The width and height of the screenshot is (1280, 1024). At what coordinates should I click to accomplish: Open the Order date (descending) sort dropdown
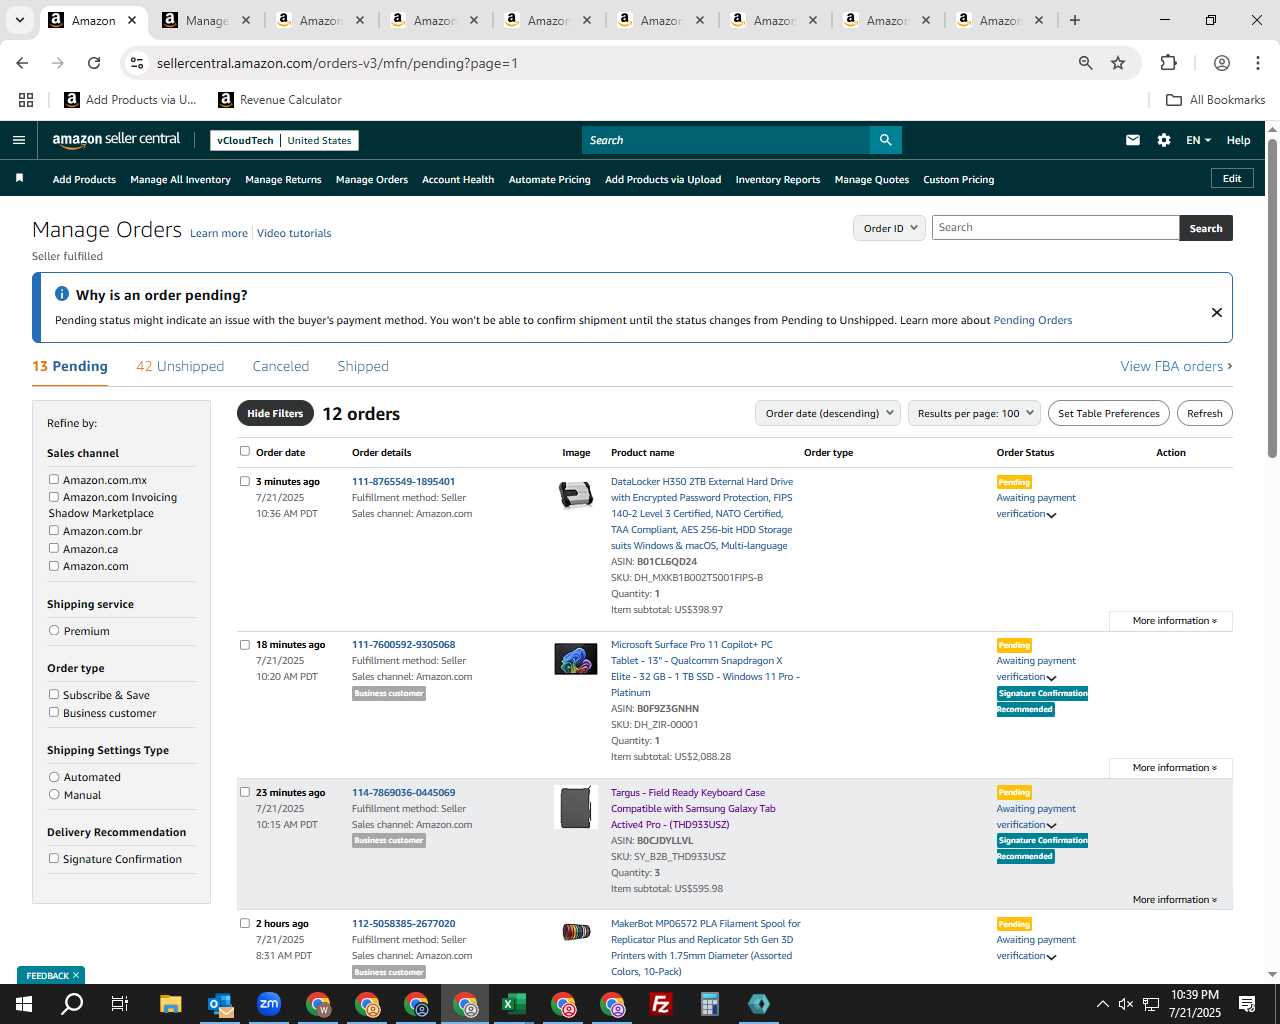(x=828, y=413)
